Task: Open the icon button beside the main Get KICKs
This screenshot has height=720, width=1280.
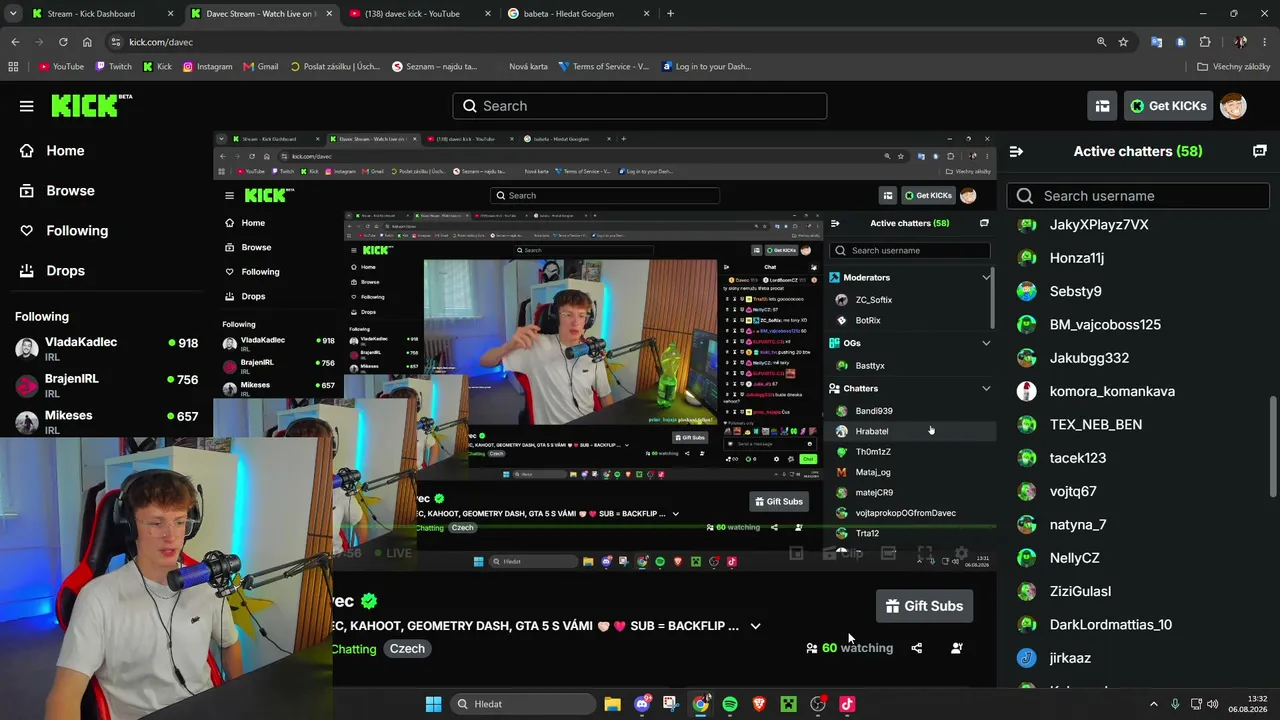Action: tap(1102, 106)
